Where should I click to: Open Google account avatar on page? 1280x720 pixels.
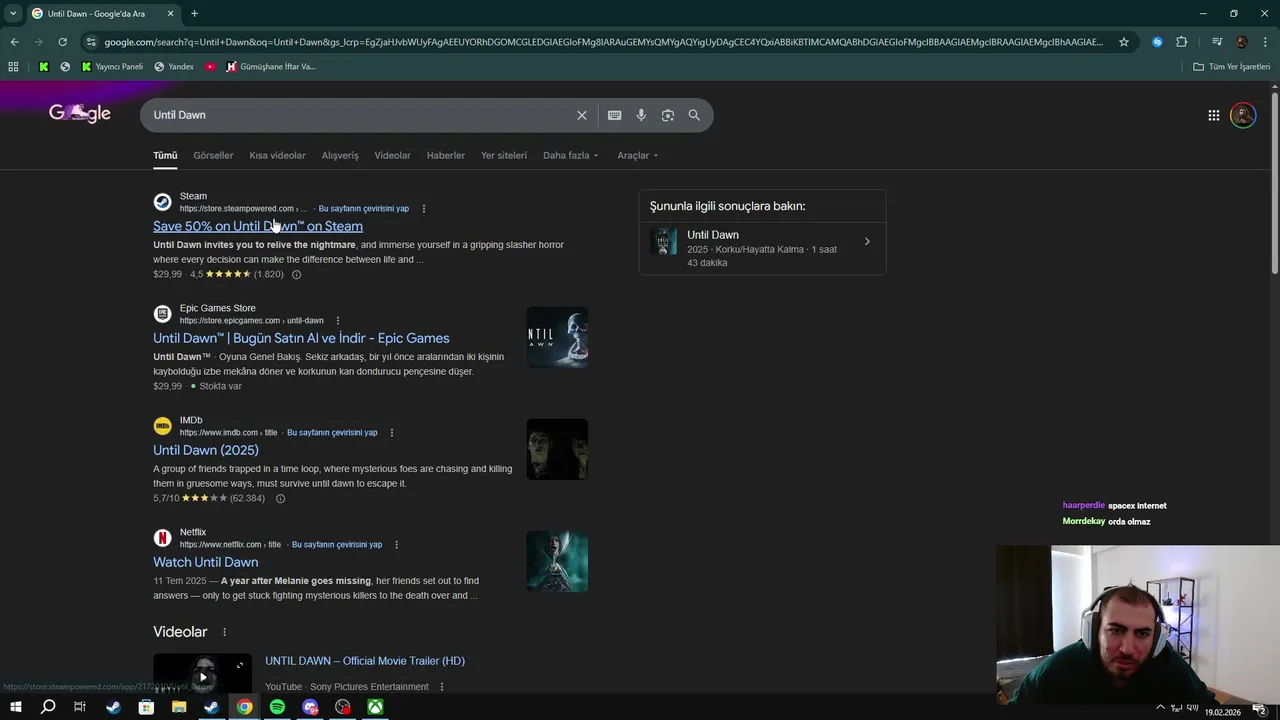pyautogui.click(x=1243, y=115)
